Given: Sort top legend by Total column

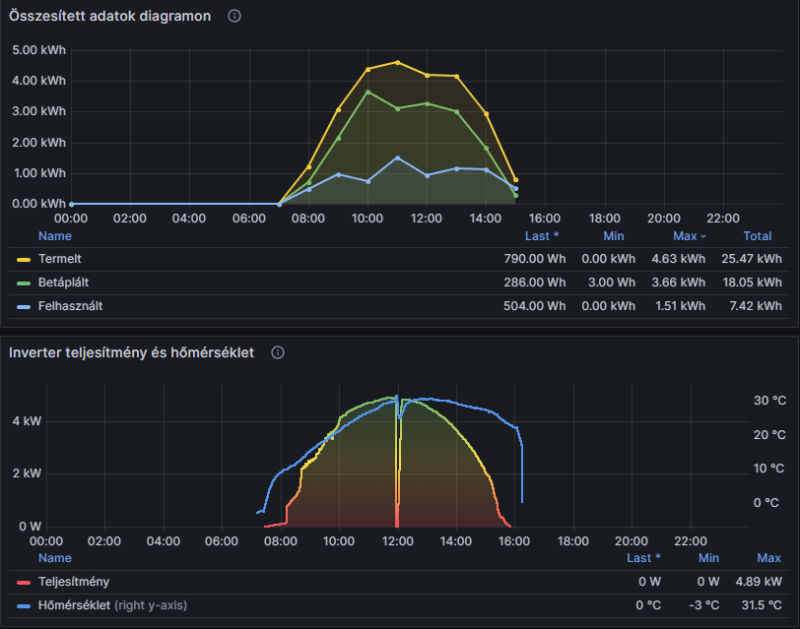Looking at the screenshot, I should (757, 236).
